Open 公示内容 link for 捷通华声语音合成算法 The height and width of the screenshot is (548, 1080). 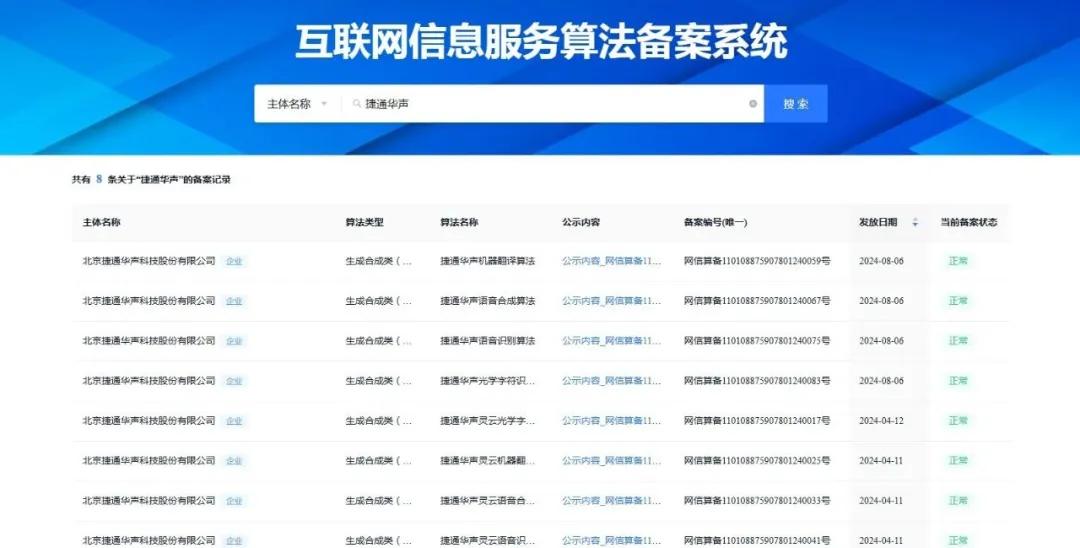(611, 301)
